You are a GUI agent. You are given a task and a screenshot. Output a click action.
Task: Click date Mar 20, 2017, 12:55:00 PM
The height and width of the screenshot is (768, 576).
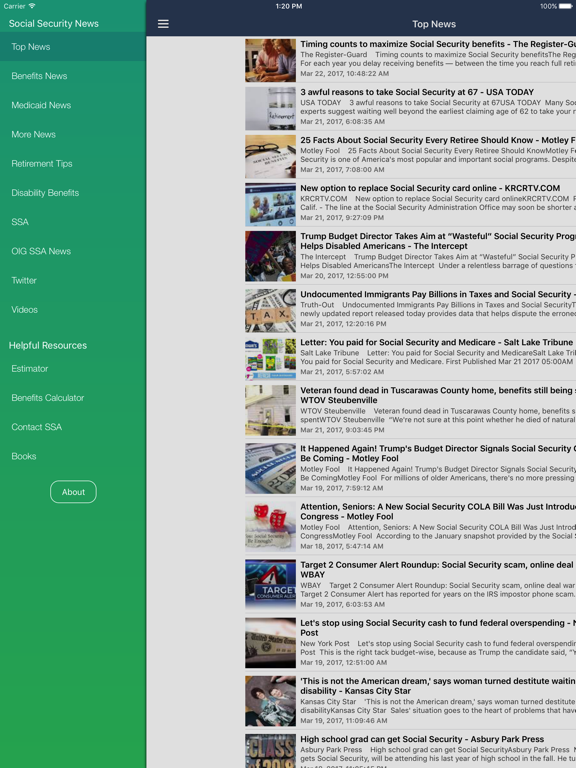[344, 276]
